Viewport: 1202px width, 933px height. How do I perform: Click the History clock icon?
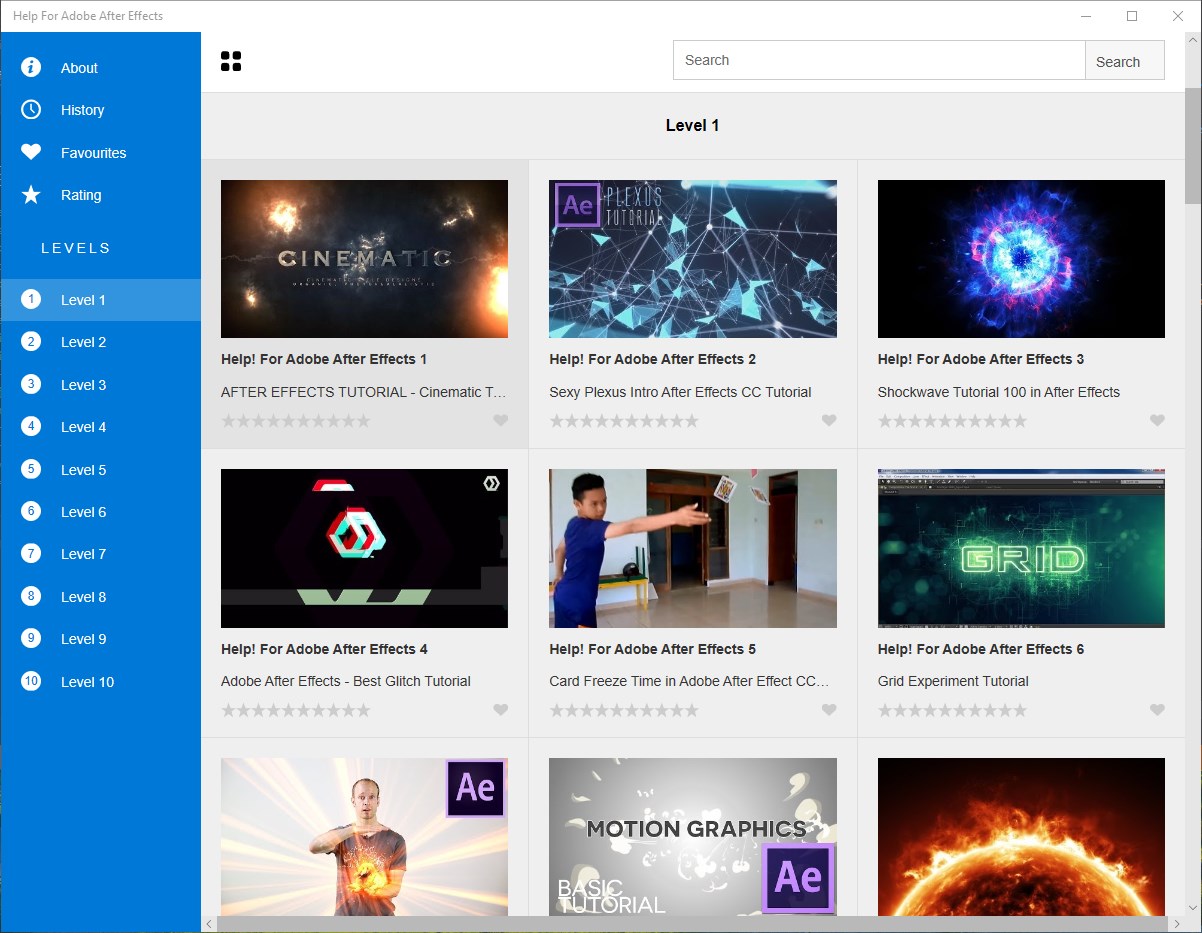[x=31, y=110]
